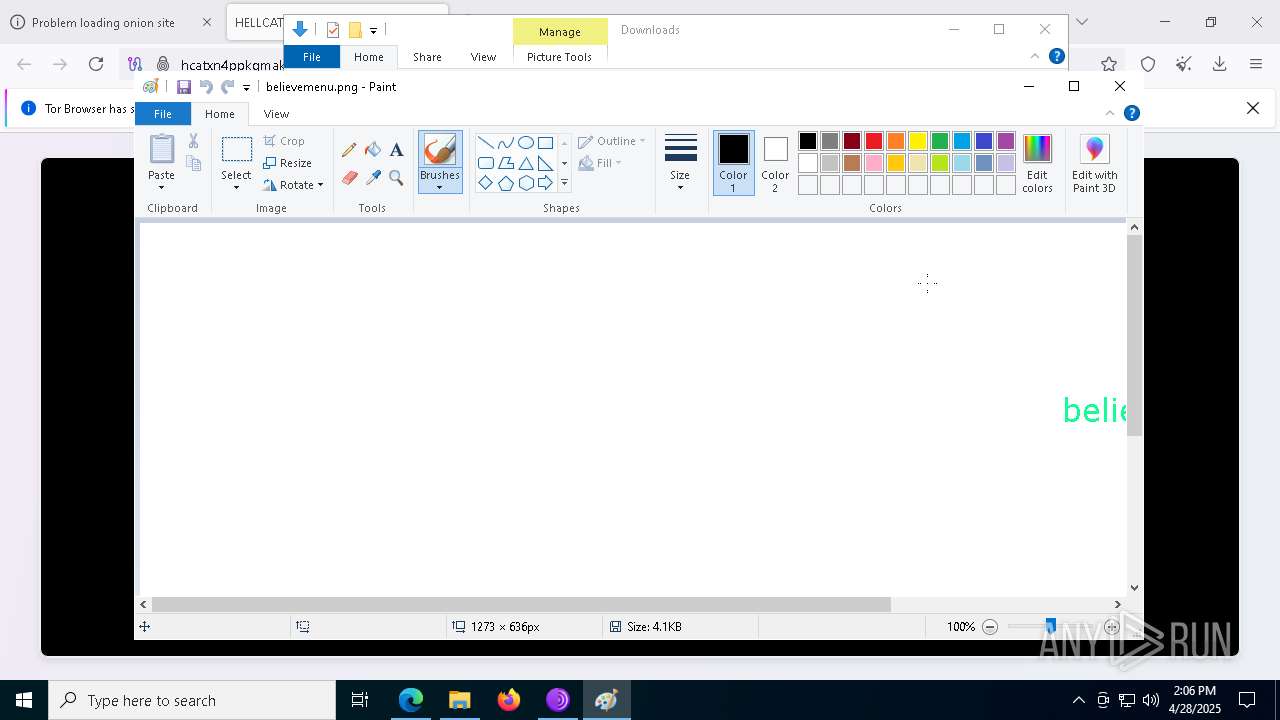The height and width of the screenshot is (720, 1280).
Task: Choose the Polygon shape
Action: [505, 163]
